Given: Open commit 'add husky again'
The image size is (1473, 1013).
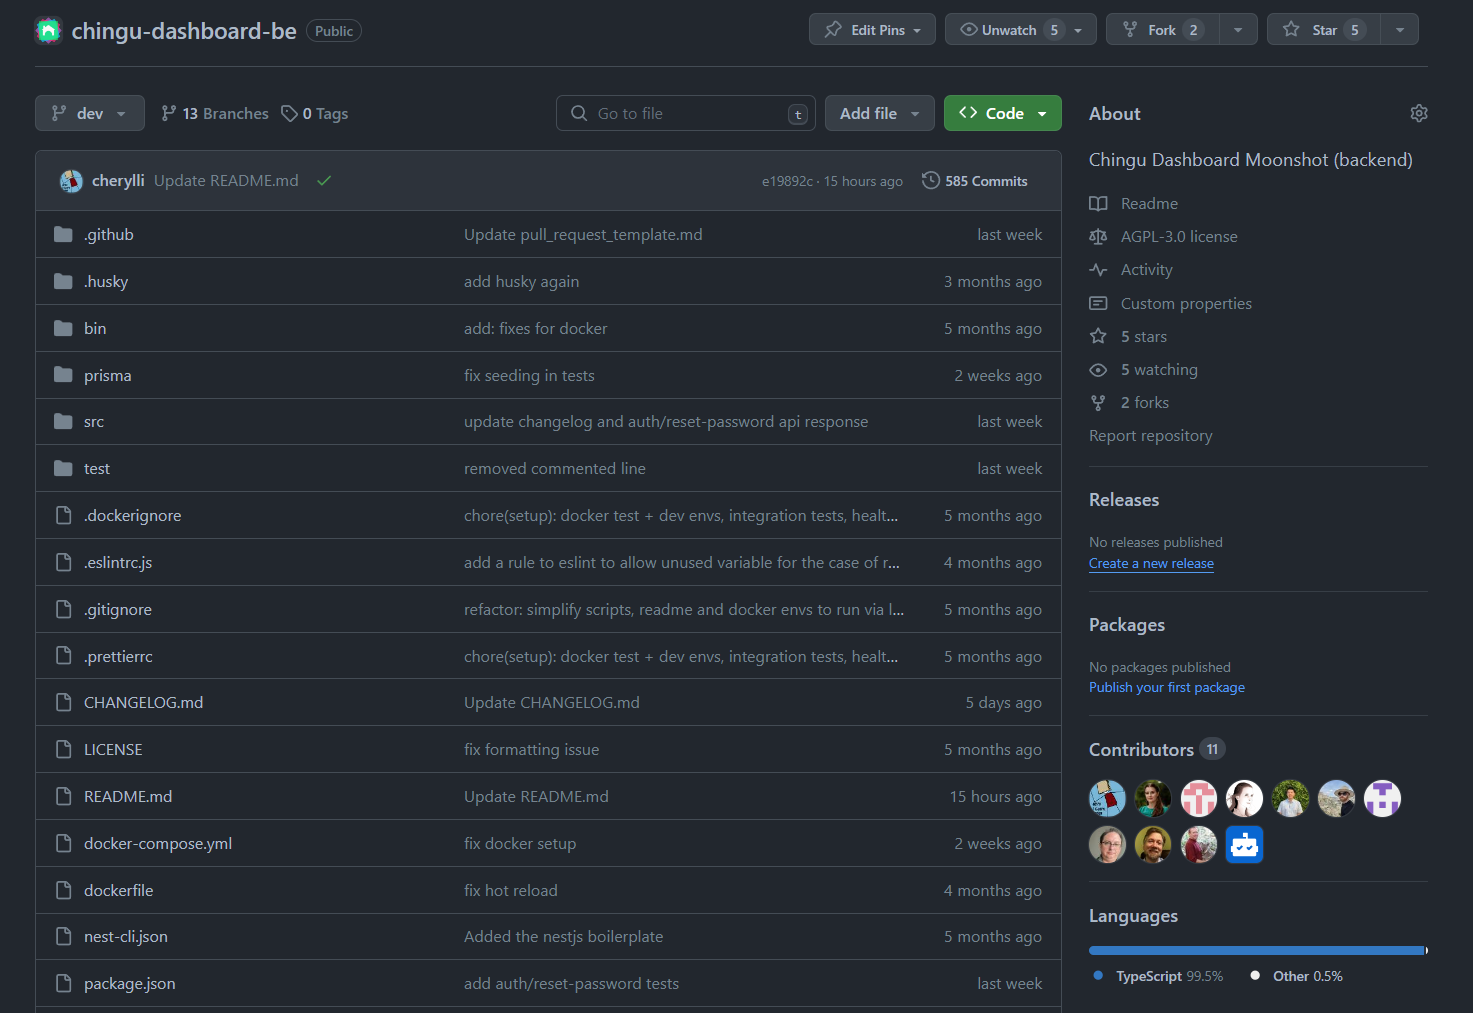Looking at the screenshot, I should 521,281.
